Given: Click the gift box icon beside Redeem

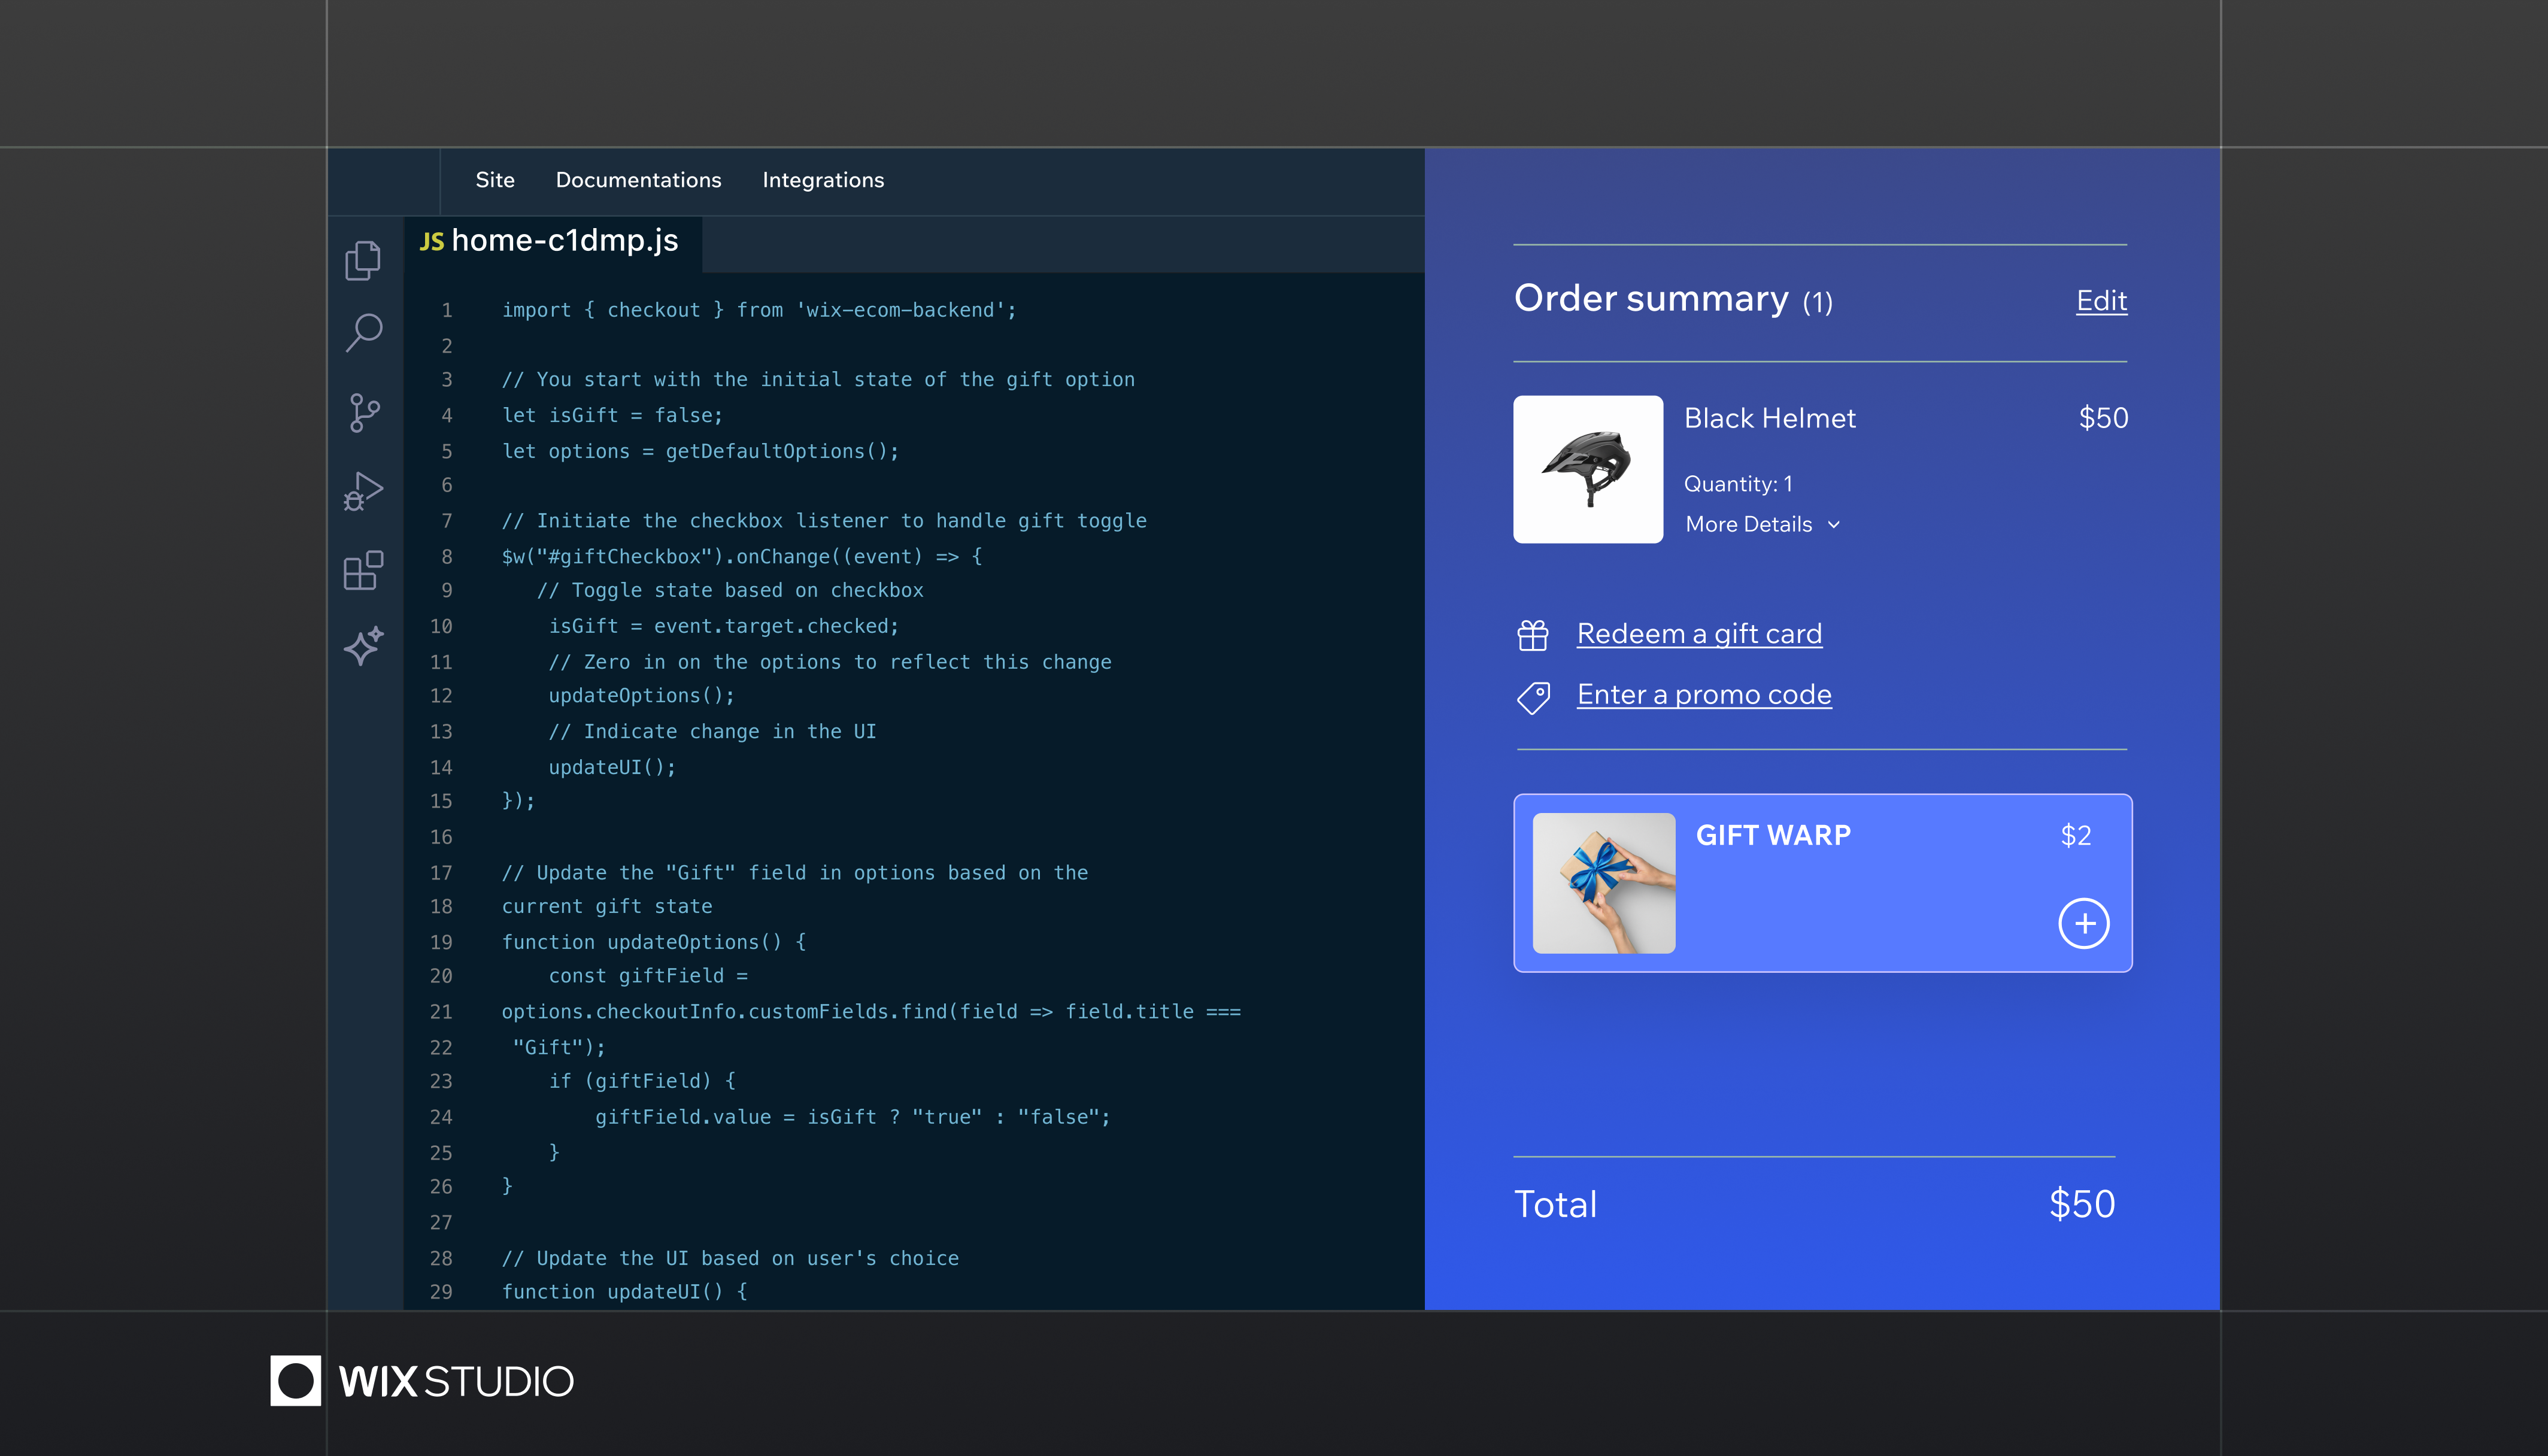Looking at the screenshot, I should point(1533,635).
